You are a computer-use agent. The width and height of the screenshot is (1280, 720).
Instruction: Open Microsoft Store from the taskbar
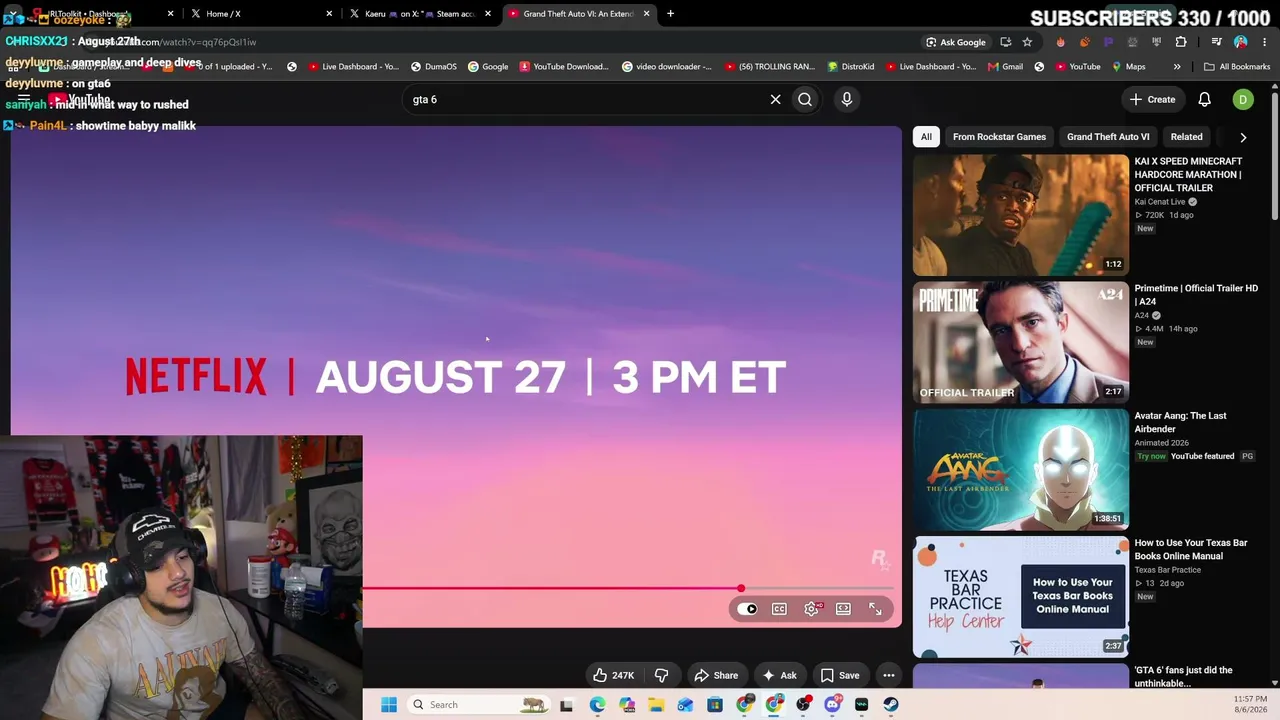click(x=715, y=705)
